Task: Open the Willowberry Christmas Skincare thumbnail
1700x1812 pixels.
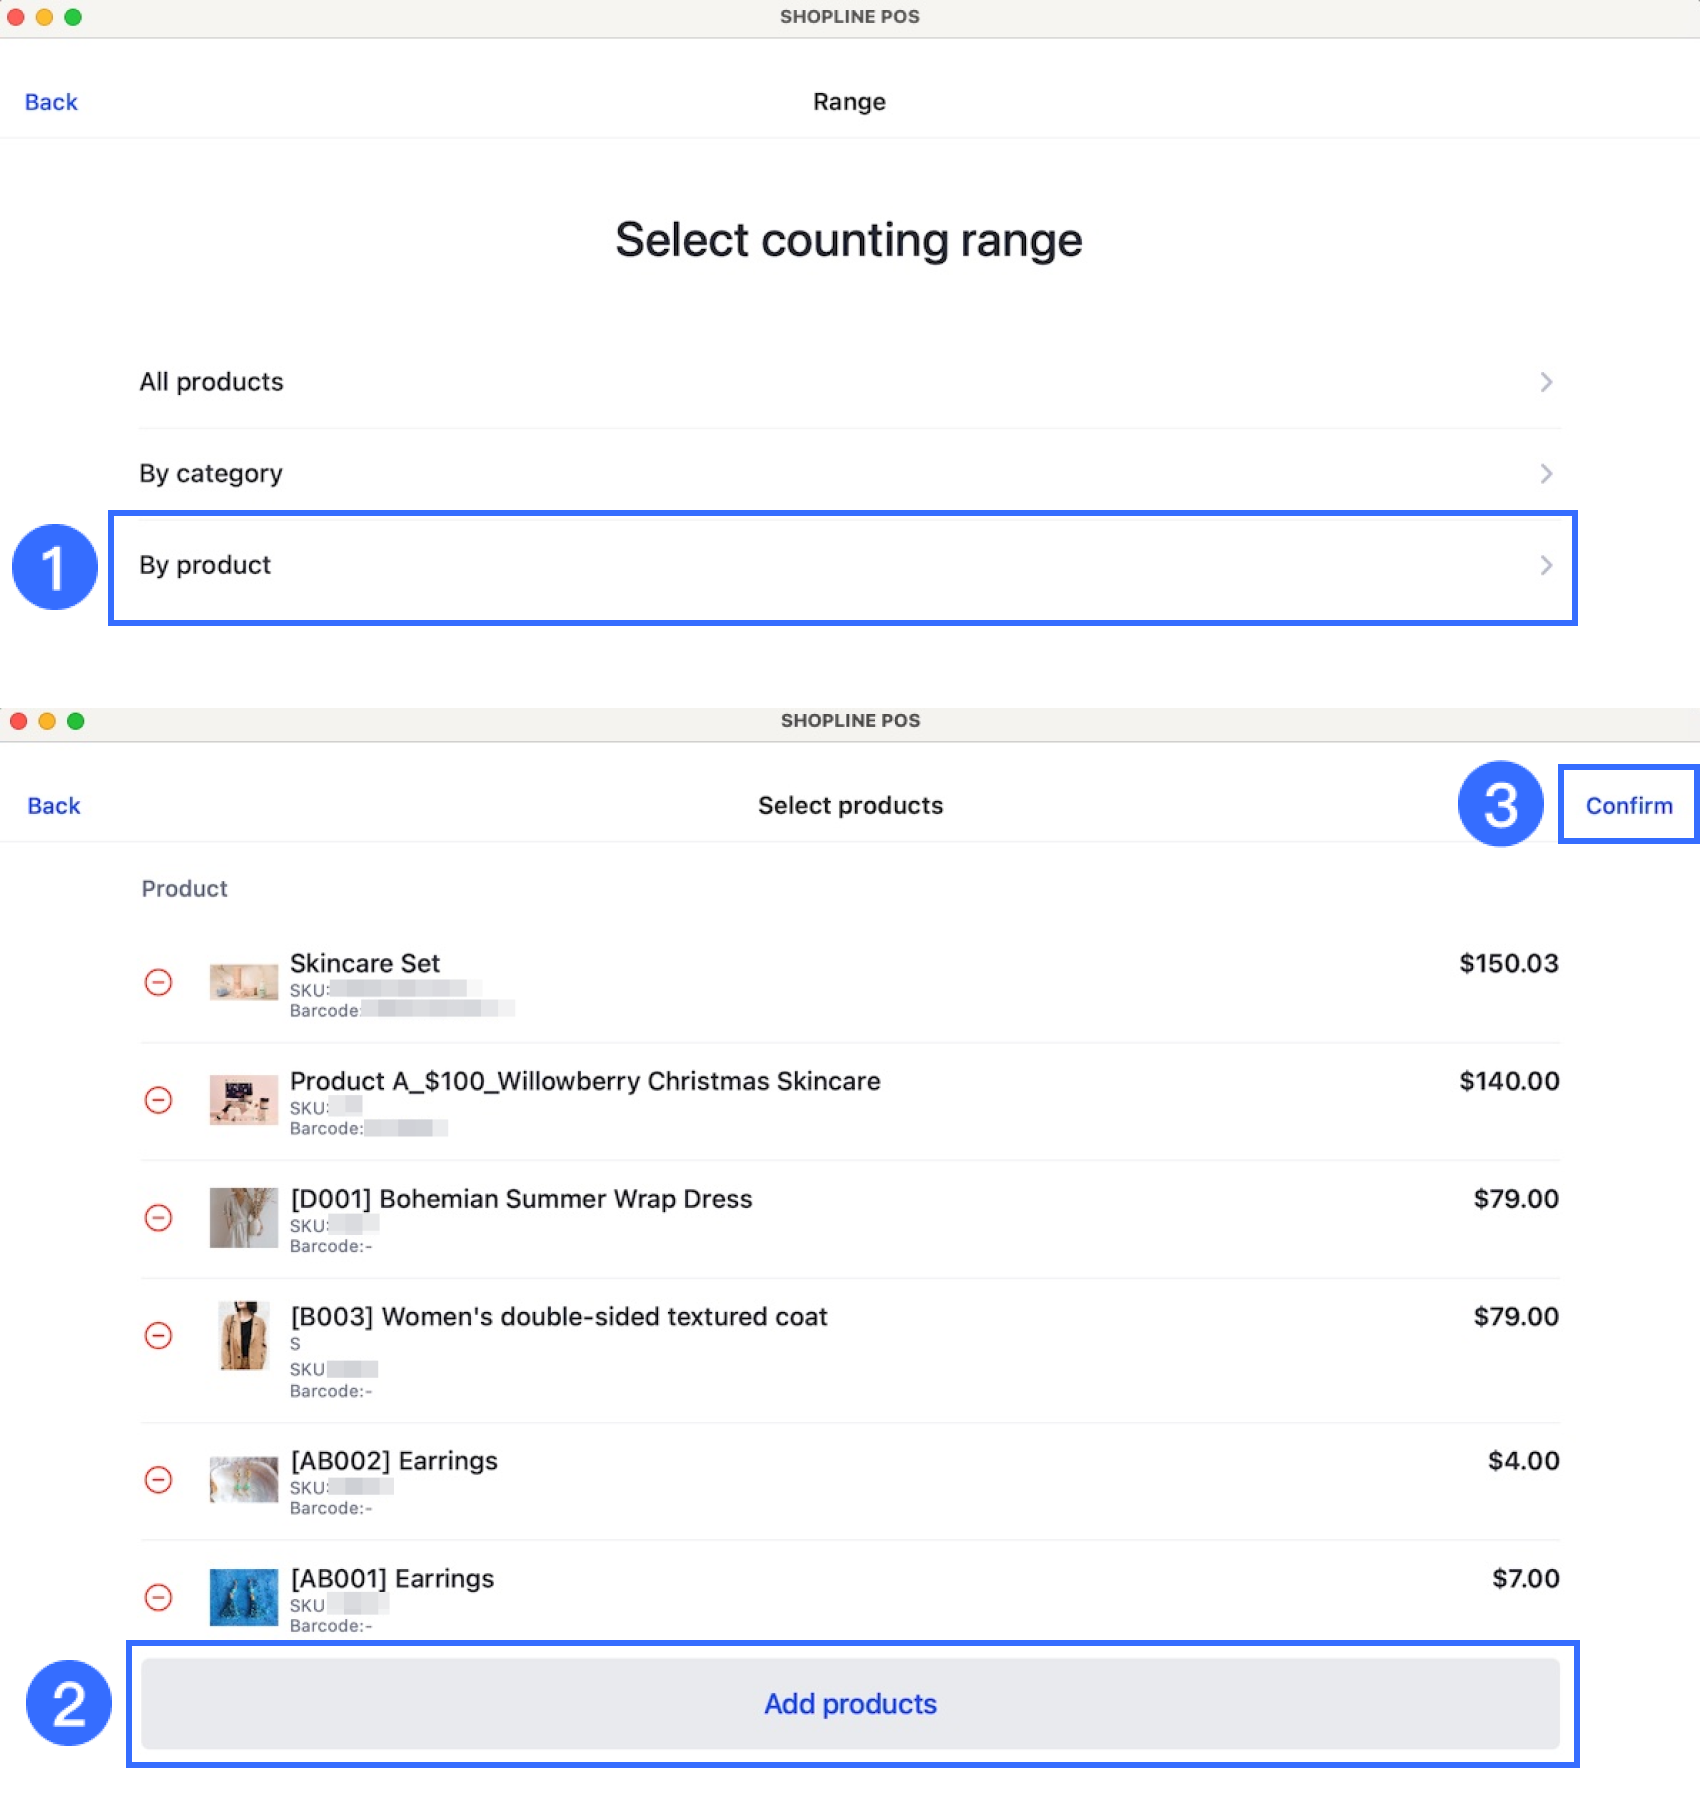Action: [243, 1100]
